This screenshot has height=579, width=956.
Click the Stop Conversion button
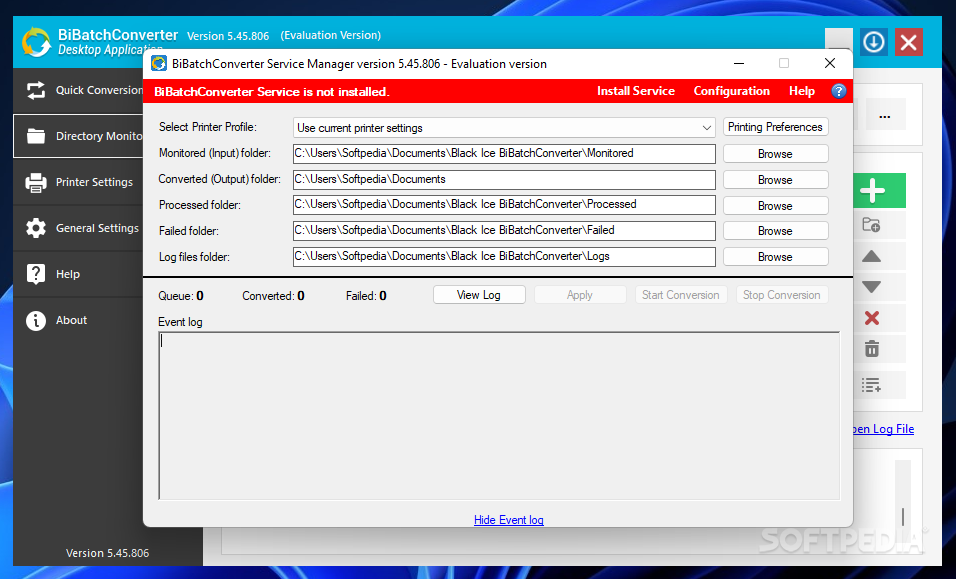tap(782, 295)
